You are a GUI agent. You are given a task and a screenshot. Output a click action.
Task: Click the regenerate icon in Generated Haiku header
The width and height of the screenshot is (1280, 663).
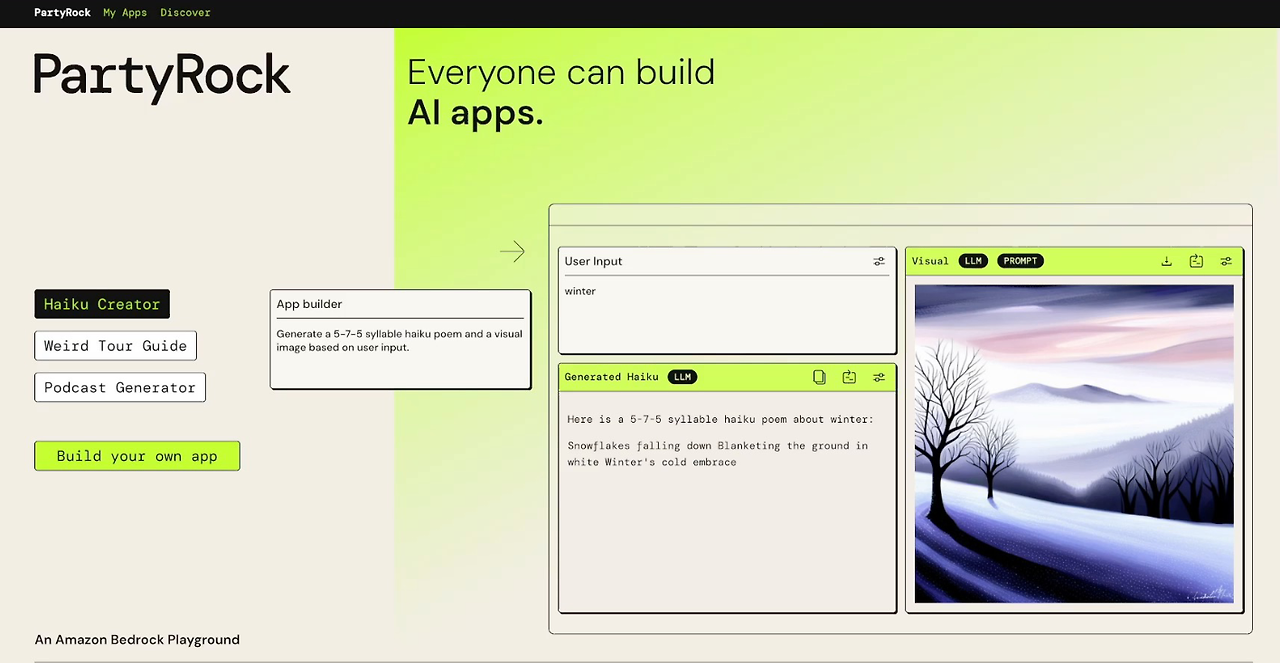click(849, 377)
